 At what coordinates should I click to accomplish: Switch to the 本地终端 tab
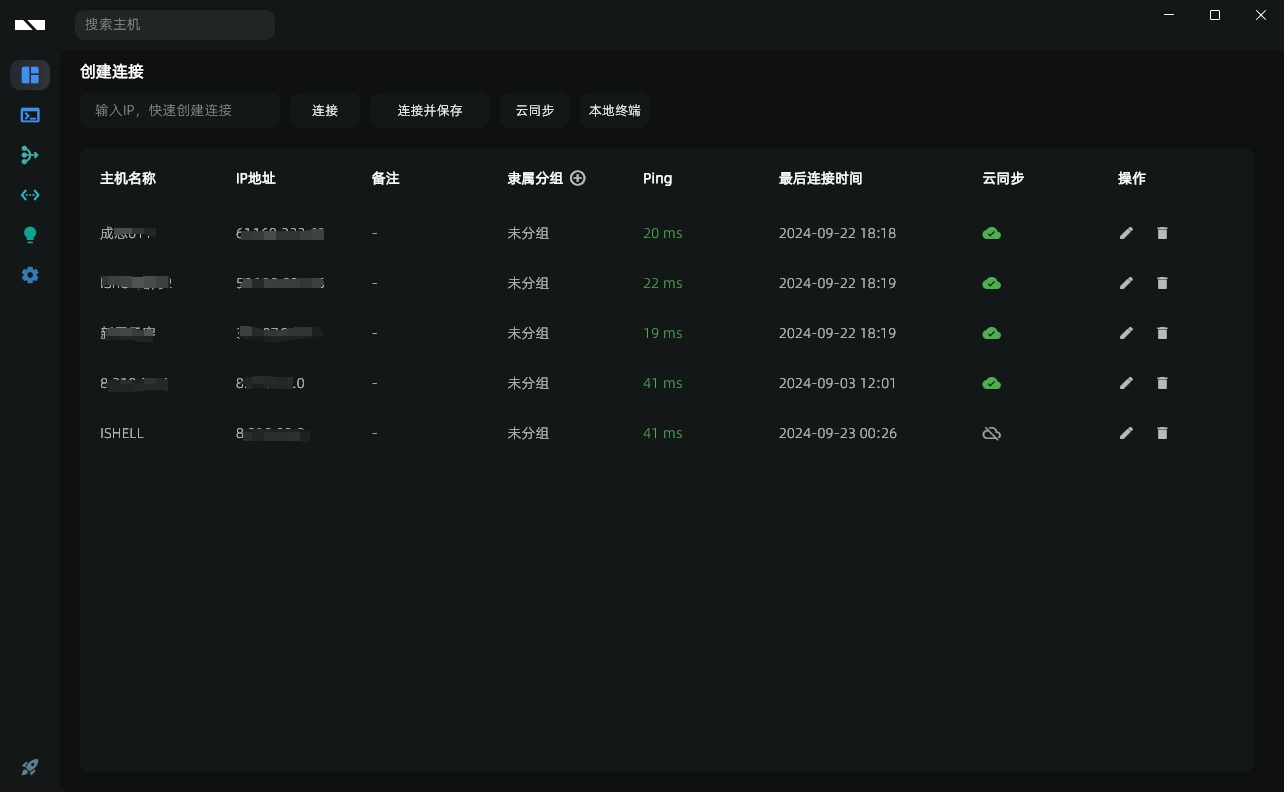(x=615, y=110)
